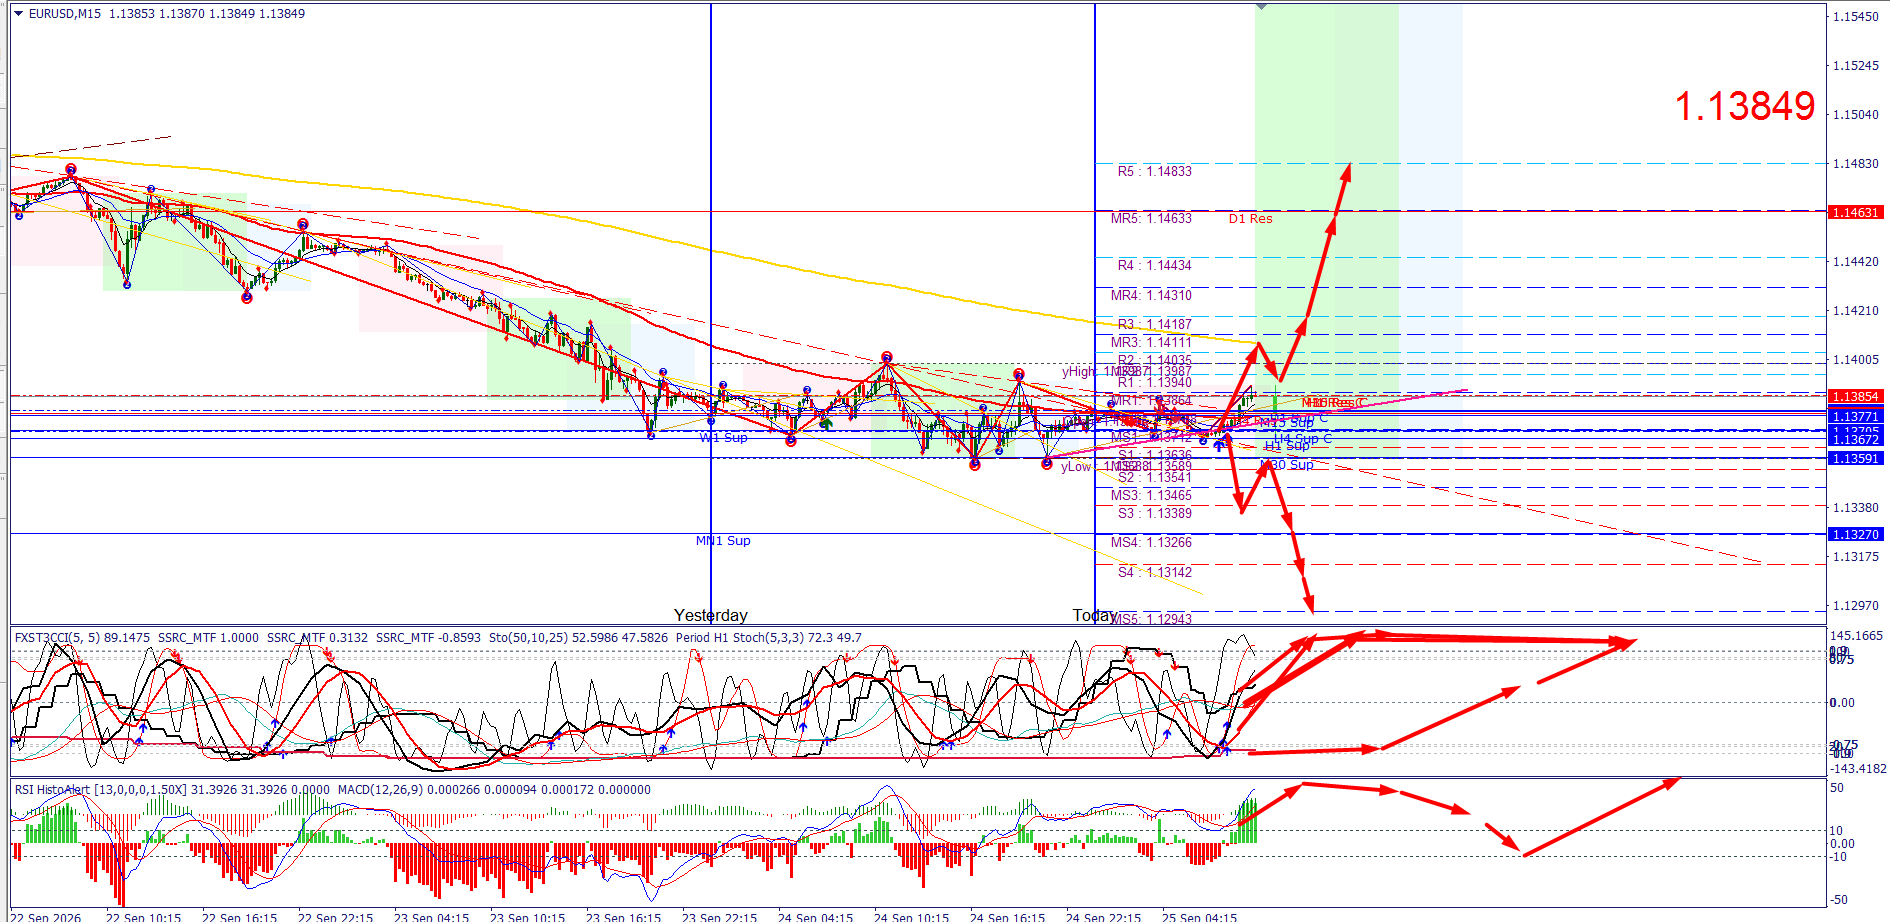Click the 'D1 Res' resistance label
Image resolution: width=1890 pixels, height=922 pixels.
(x=1251, y=219)
